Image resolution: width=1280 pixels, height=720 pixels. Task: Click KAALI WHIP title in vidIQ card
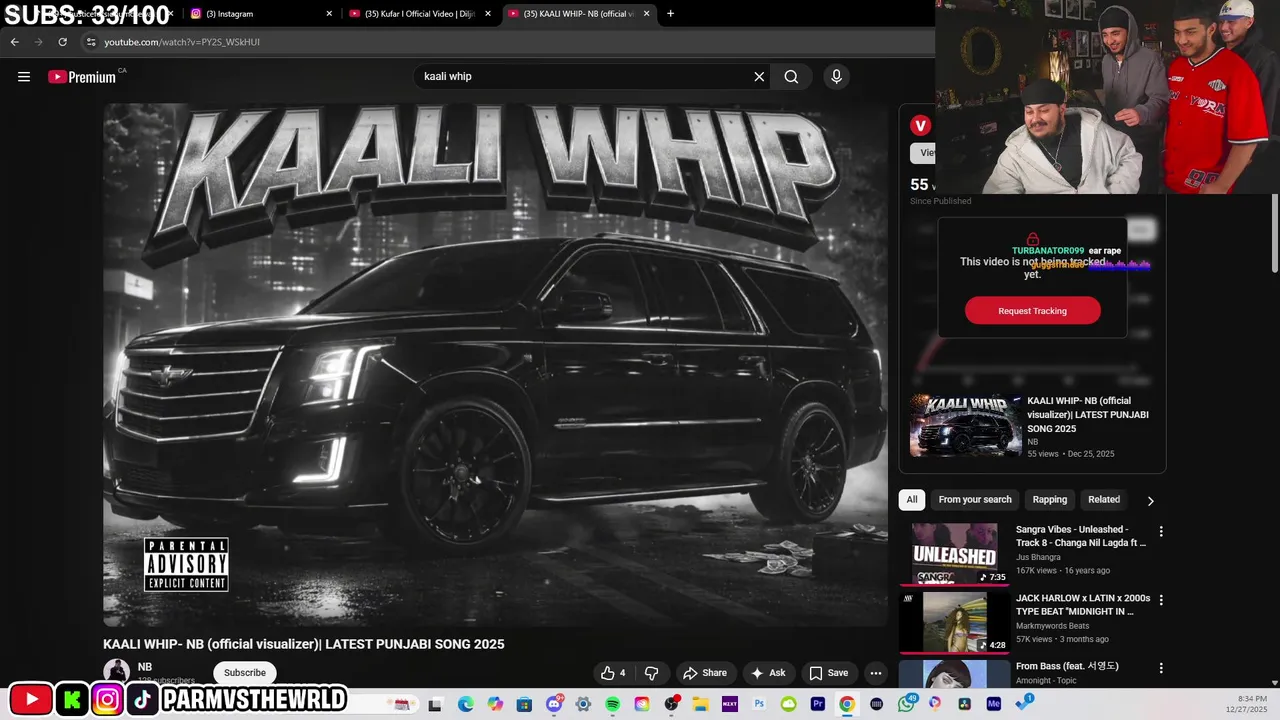1088,415
